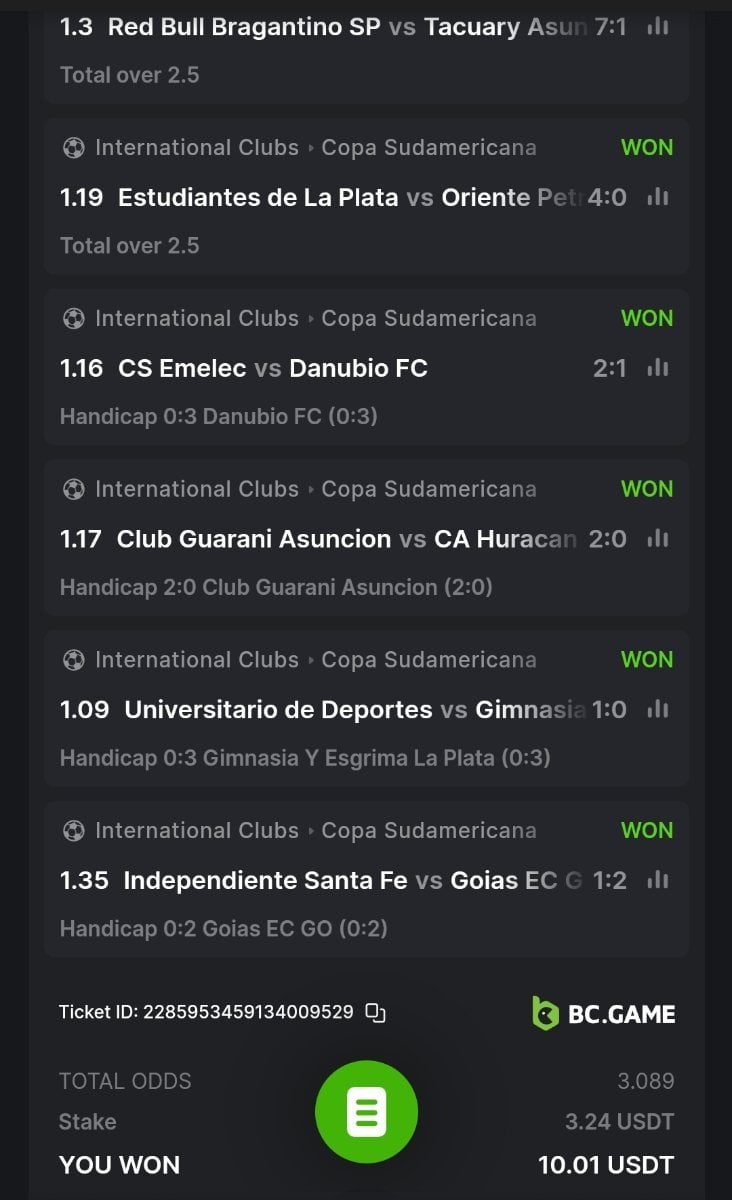Open stats icon for Universitario de Deportes match
The image size is (732, 1200).
coord(657,710)
